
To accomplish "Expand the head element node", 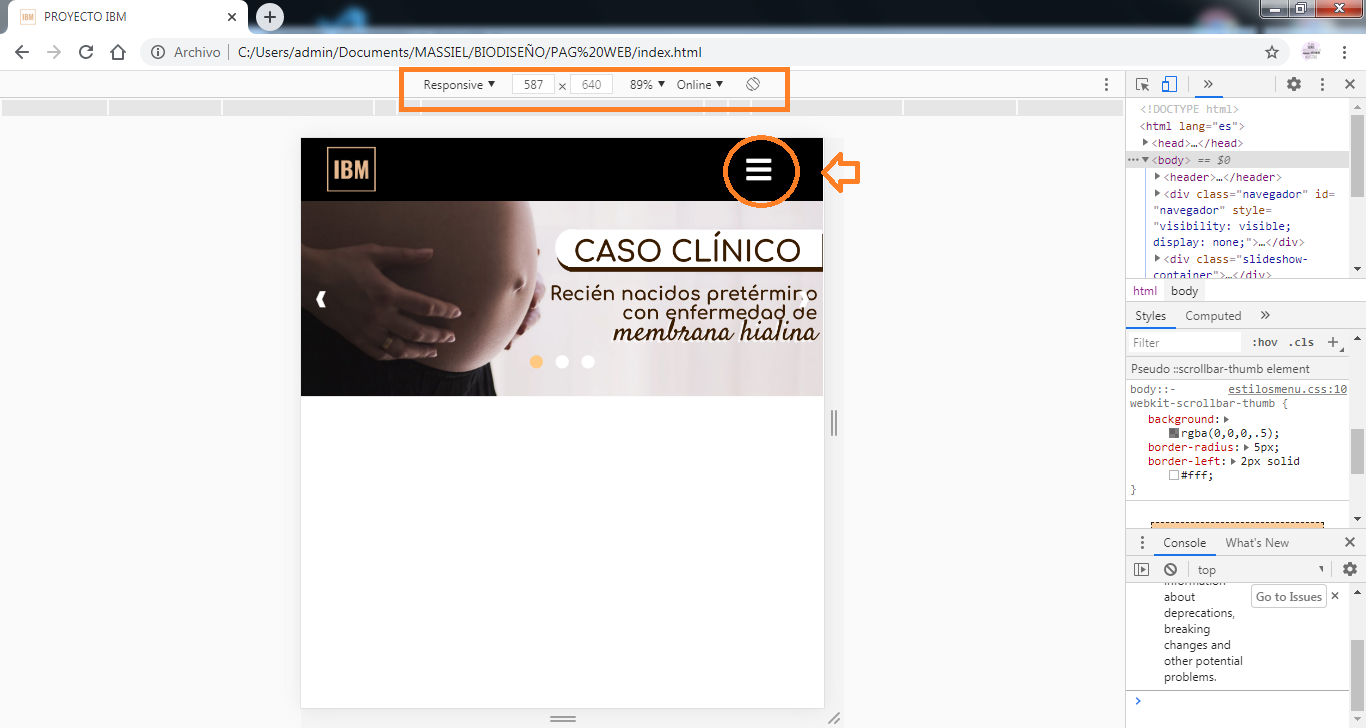I will [x=1146, y=143].
